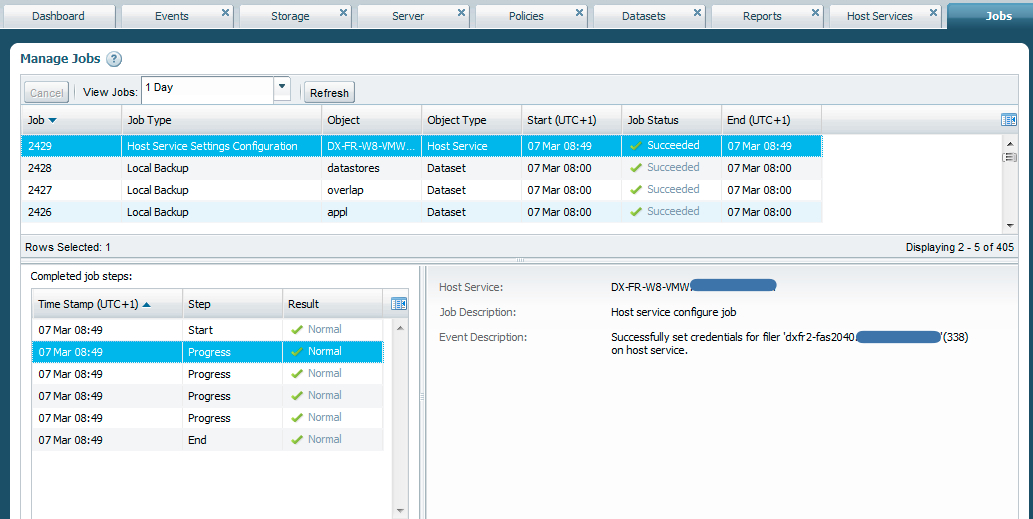Close the Reports tab
The height and width of the screenshot is (519, 1033).
(815, 13)
